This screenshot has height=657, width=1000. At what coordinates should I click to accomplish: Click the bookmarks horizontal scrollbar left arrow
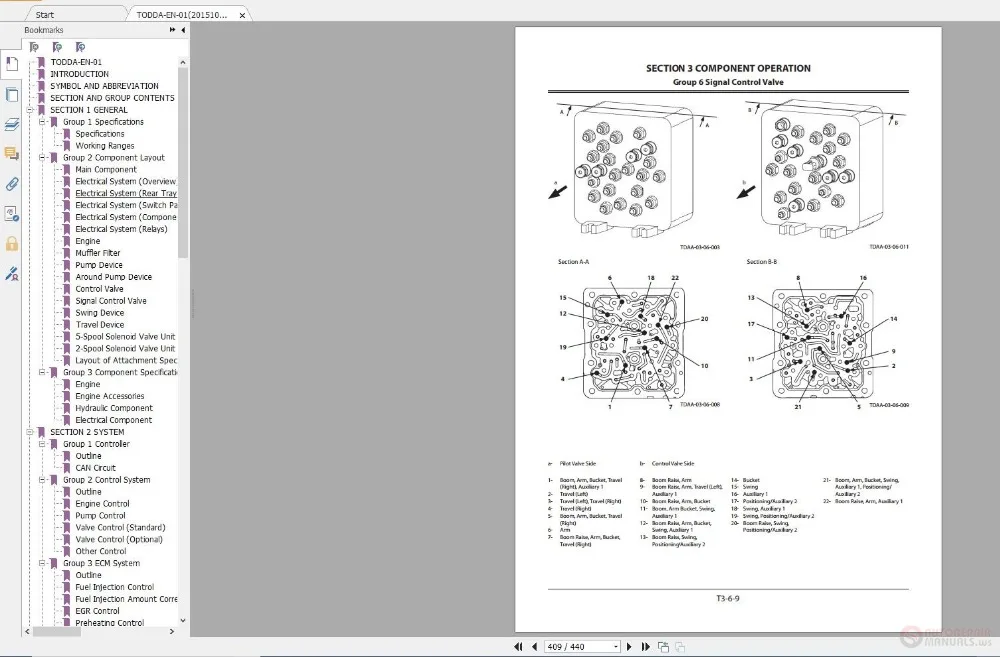coord(27,631)
